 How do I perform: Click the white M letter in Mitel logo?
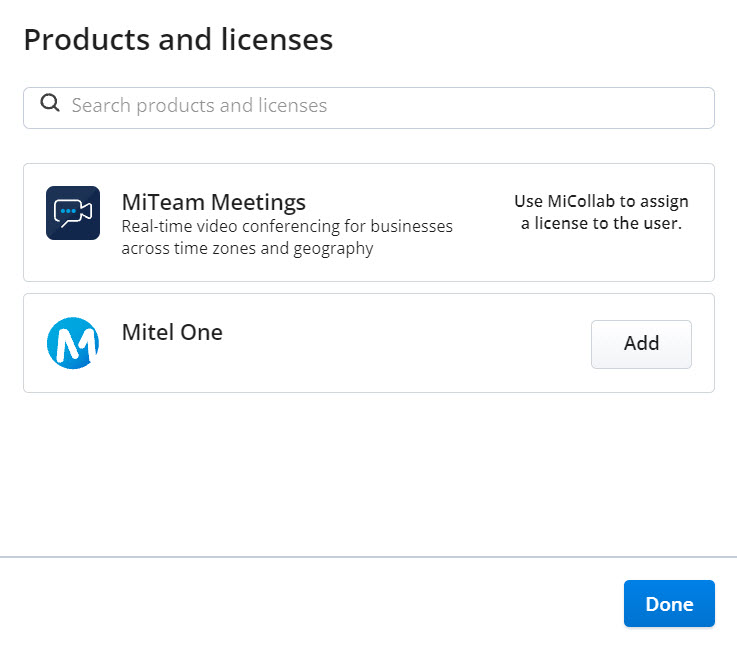73,344
